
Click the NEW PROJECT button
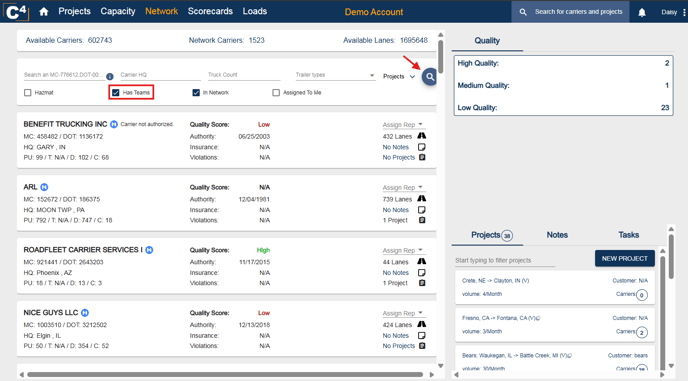[624, 259]
